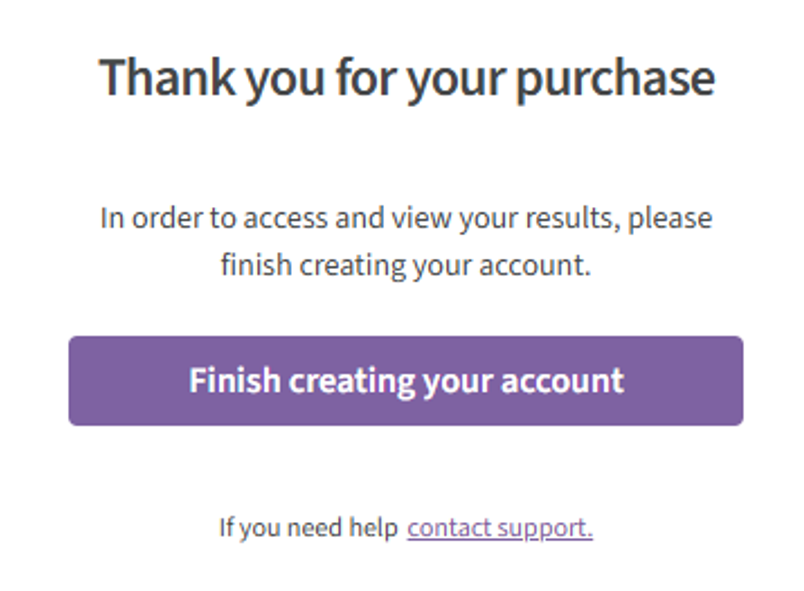Click the word please in the instructions

(x=670, y=219)
